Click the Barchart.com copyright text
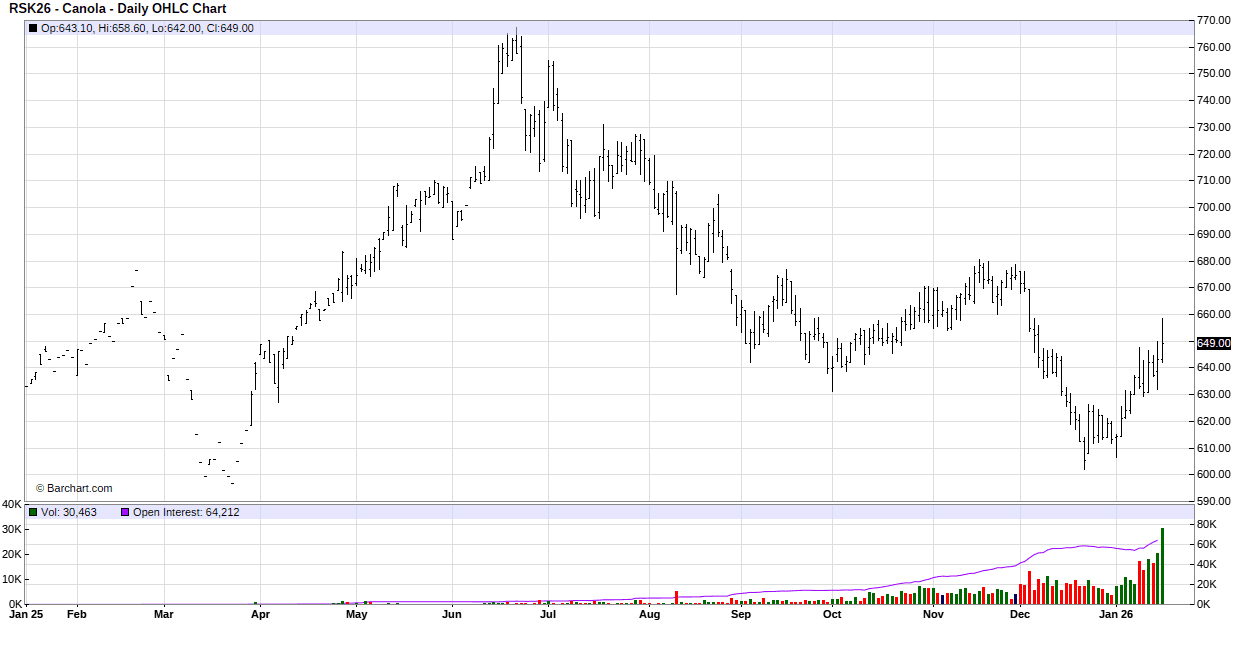 (74, 489)
